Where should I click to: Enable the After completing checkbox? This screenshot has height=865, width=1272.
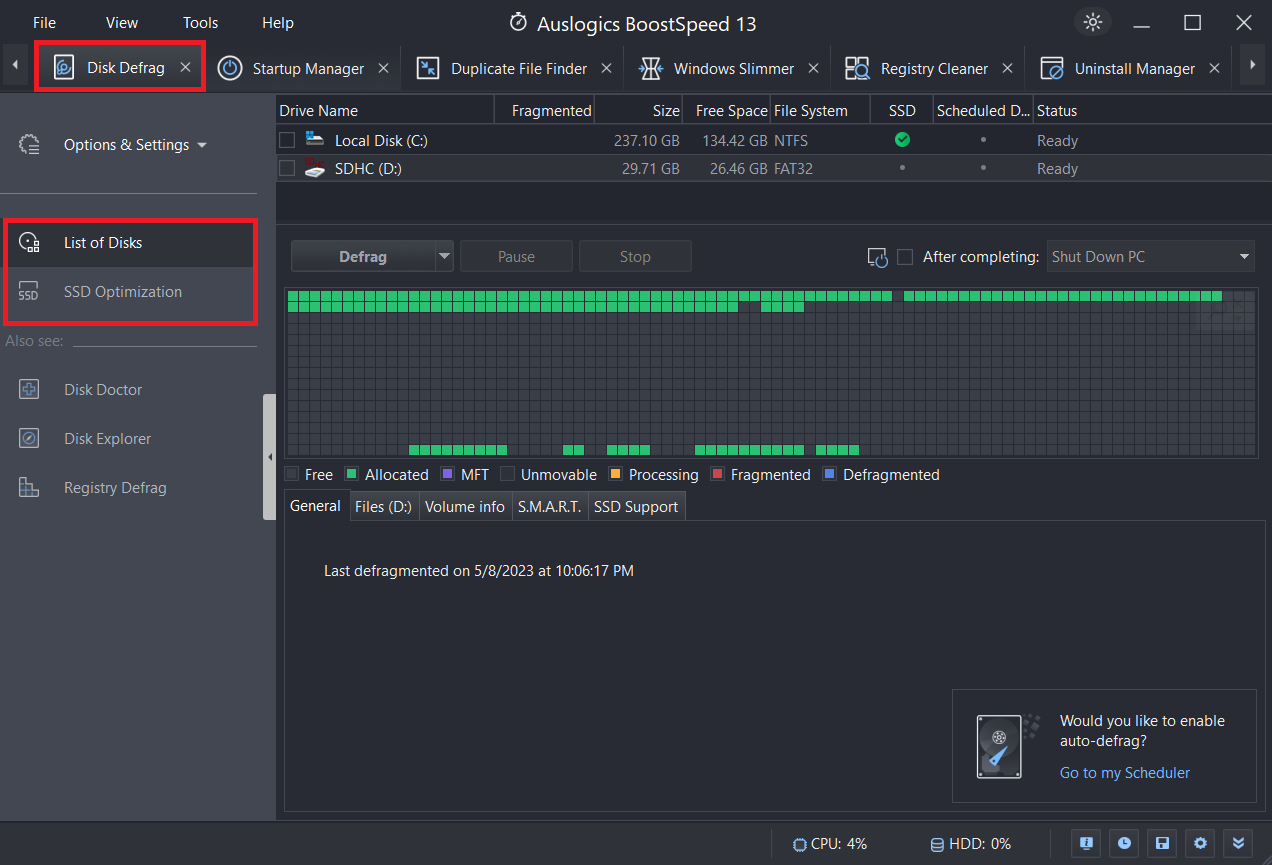905,257
